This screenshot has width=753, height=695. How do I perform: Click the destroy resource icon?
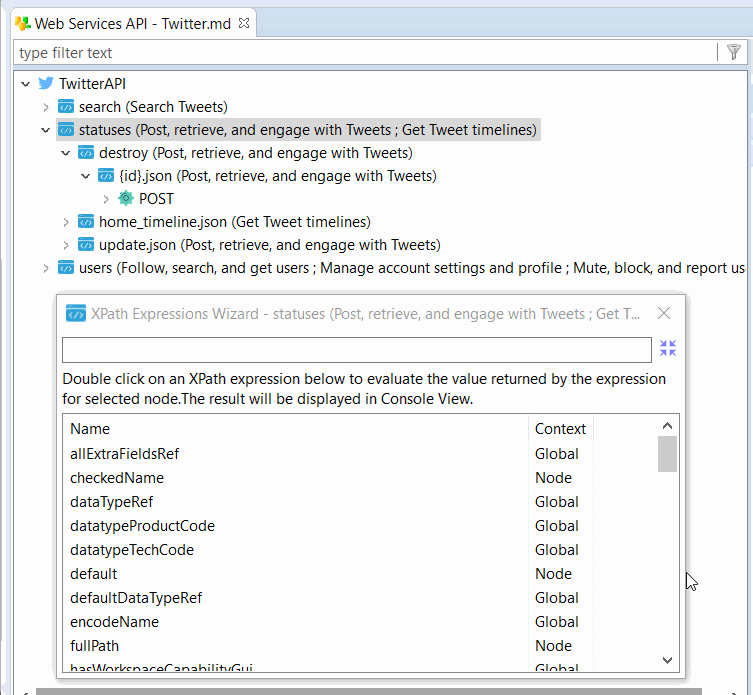click(x=86, y=152)
